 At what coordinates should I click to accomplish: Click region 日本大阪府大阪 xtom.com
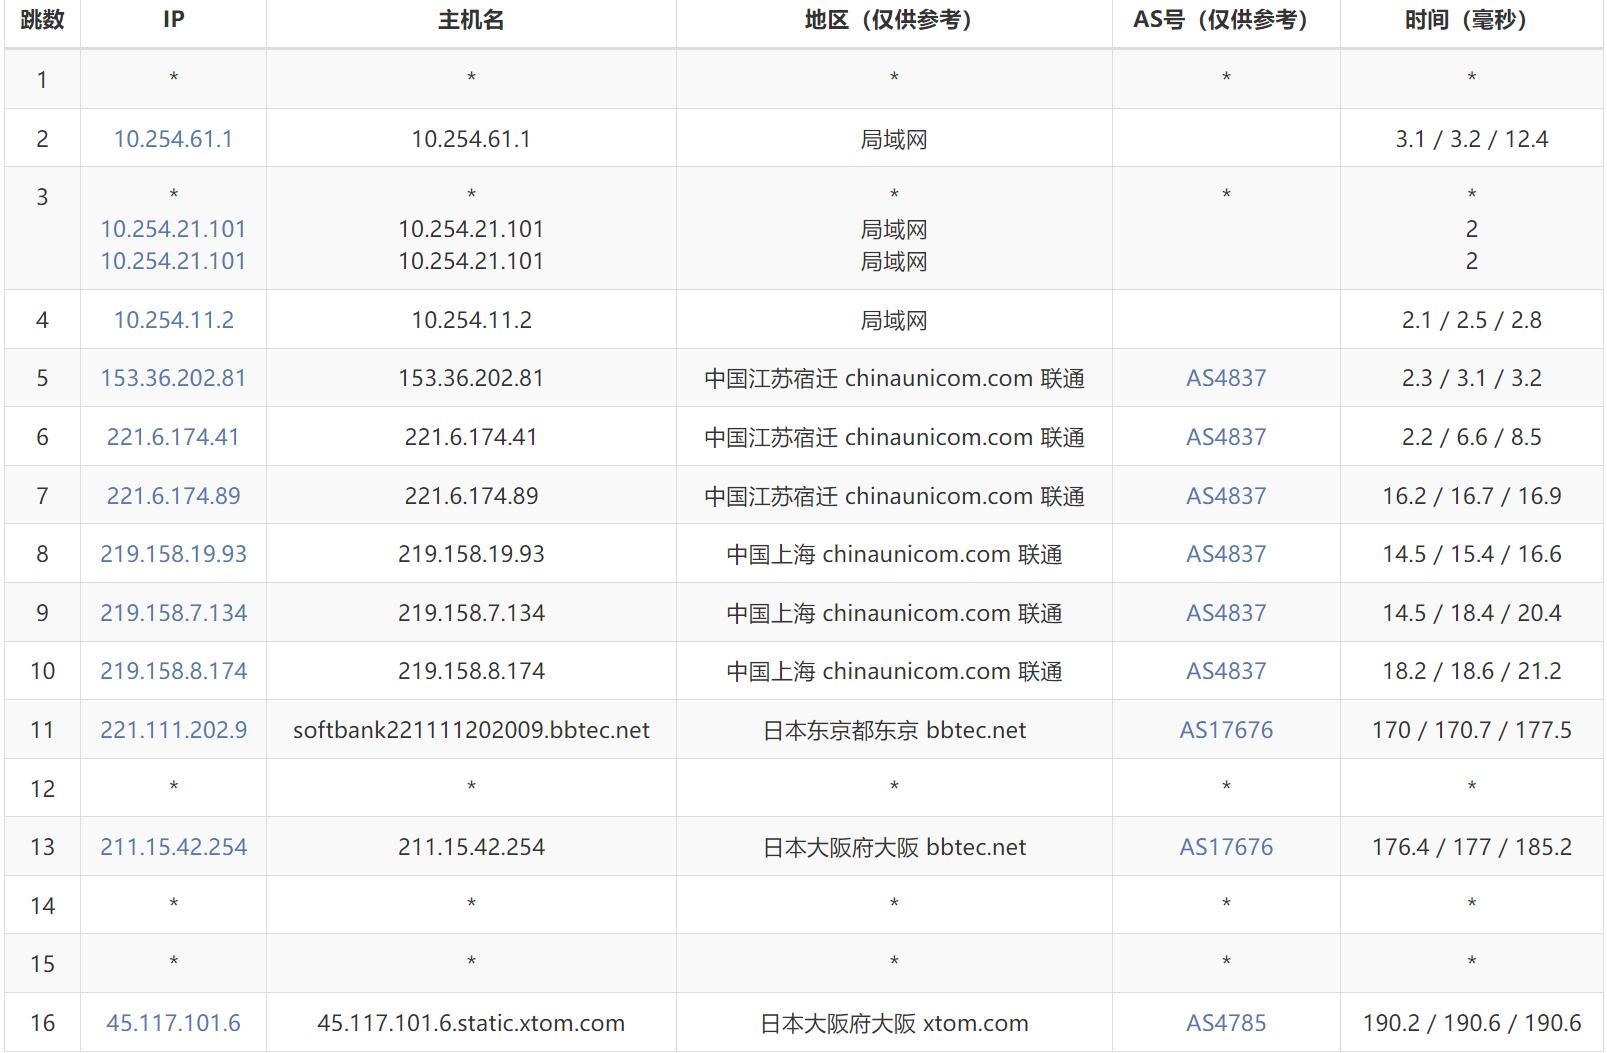894,1023
